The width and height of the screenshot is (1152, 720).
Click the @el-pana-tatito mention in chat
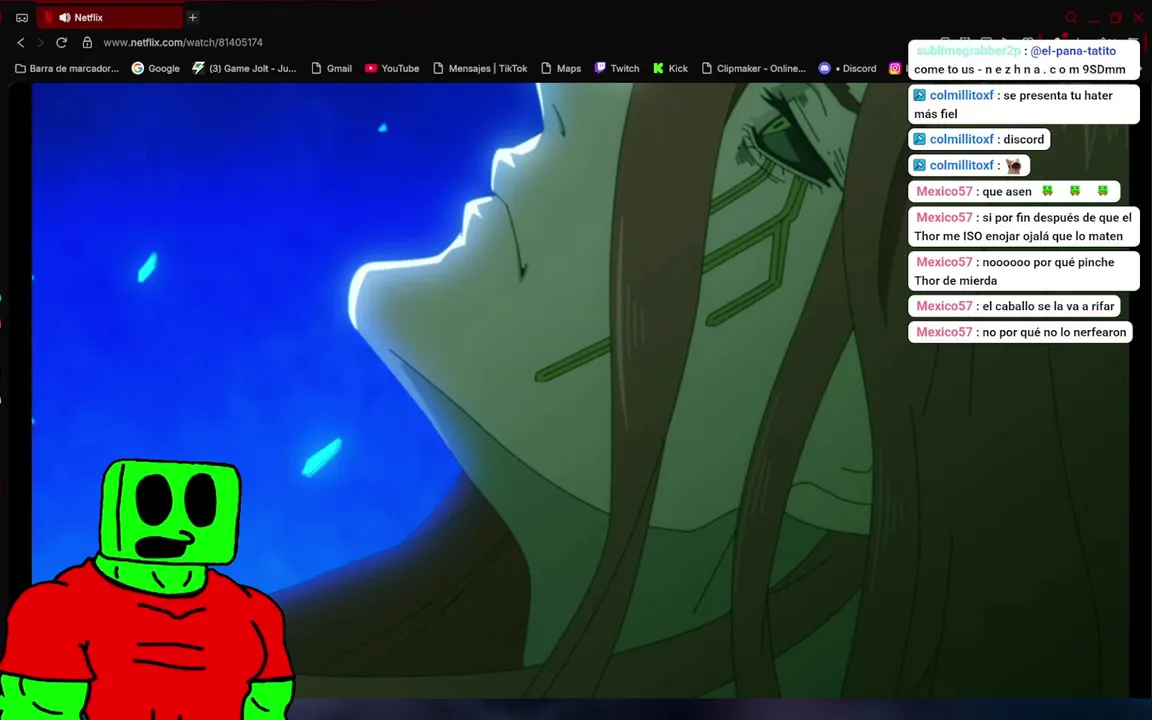[x=1073, y=51]
